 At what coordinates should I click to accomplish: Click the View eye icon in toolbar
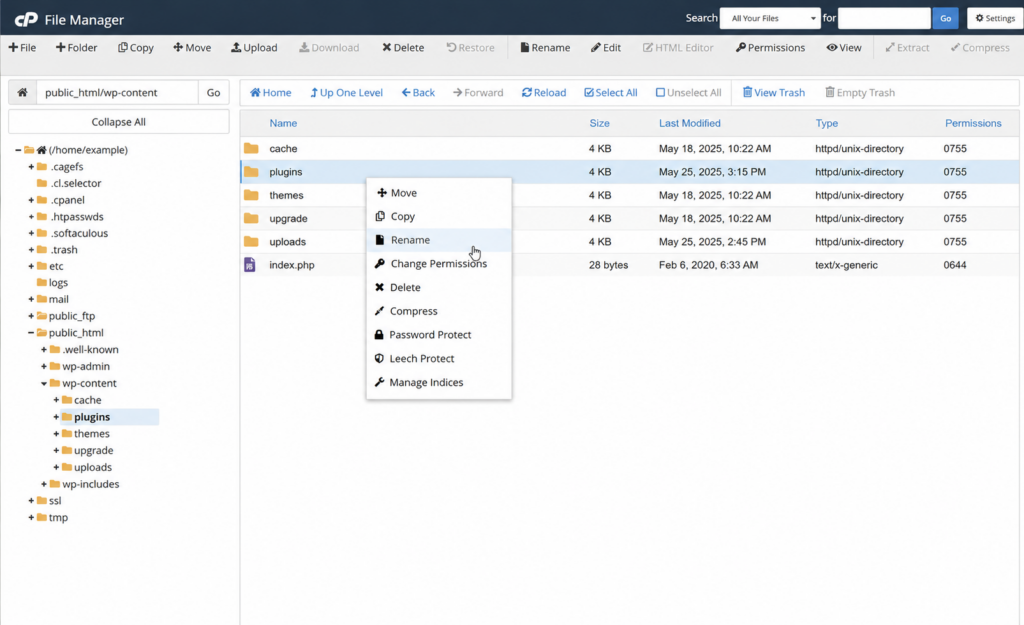831,48
